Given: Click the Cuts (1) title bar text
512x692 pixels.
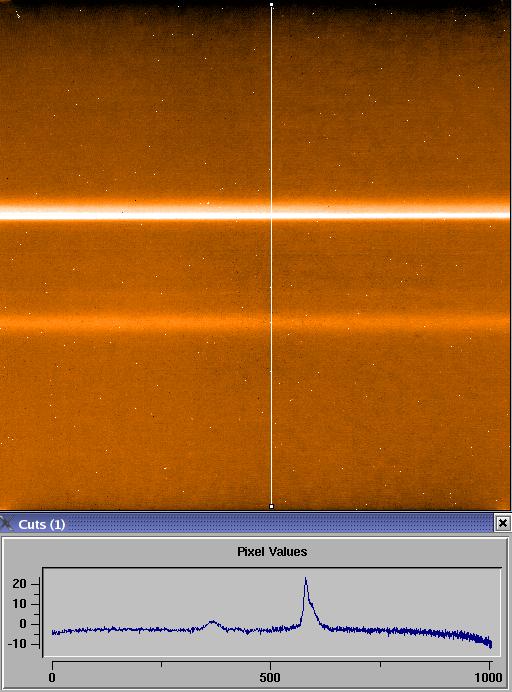Looking at the screenshot, I should 41,524.
